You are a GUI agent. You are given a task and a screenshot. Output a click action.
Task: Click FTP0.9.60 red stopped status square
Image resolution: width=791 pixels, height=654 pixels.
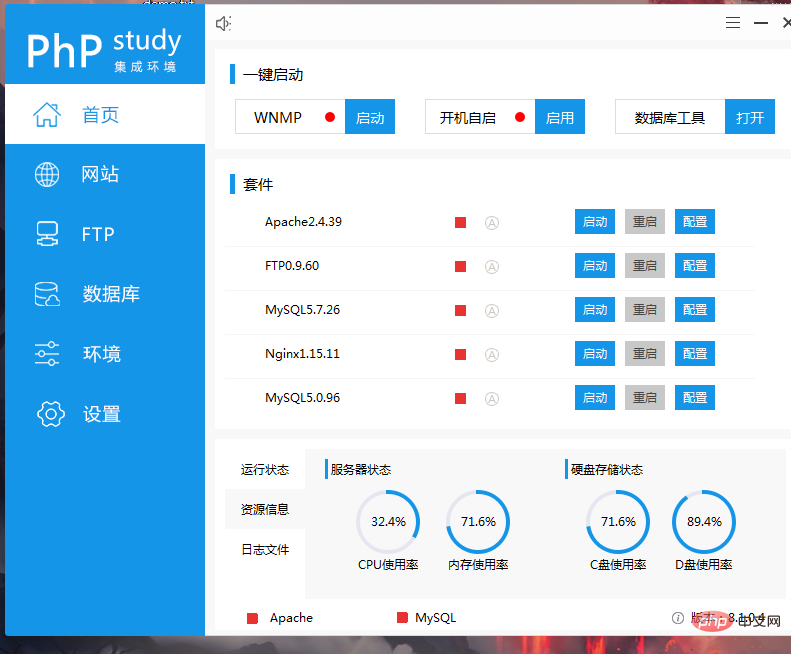pyautogui.click(x=460, y=266)
